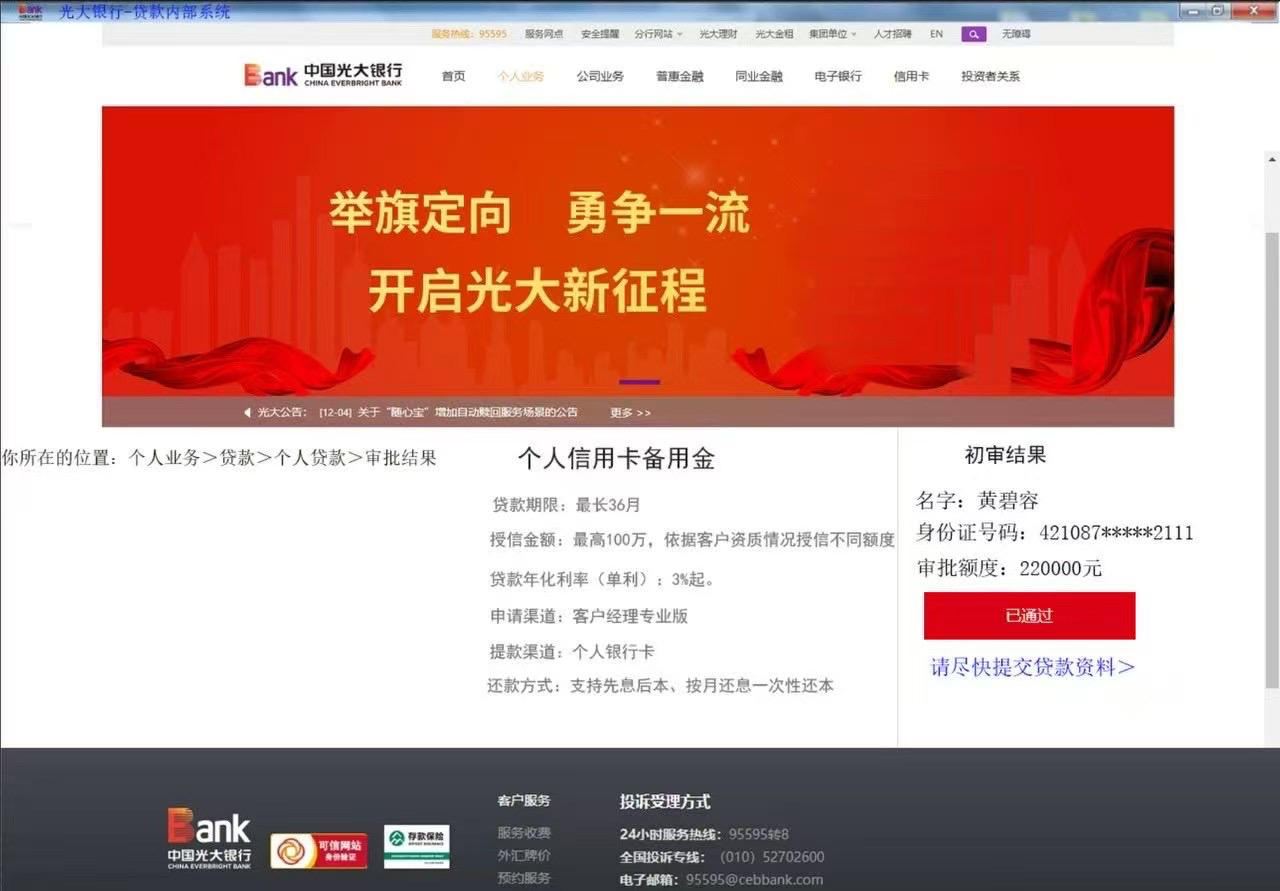Click the 外汇牌价 footer link
This screenshot has height=891, width=1280.
point(524,856)
